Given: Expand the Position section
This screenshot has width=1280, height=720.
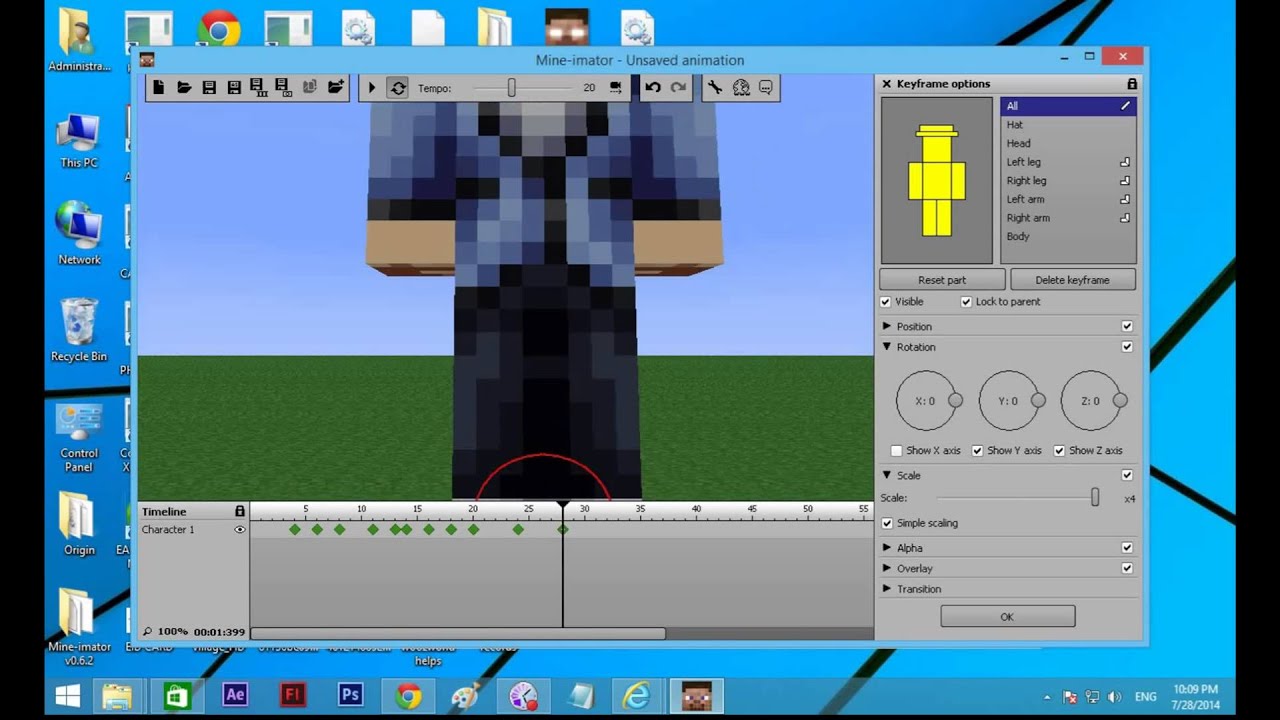Looking at the screenshot, I should coord(886,327).
